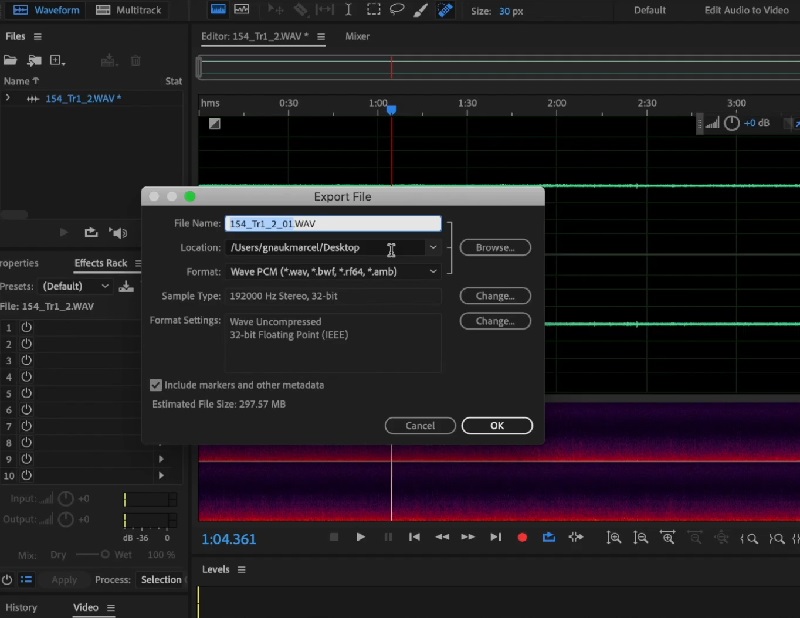The height and width of the screenshot is (618, 800).
Task: Open effect menu arrow for slot 9
Action: (x=161, y=459)
